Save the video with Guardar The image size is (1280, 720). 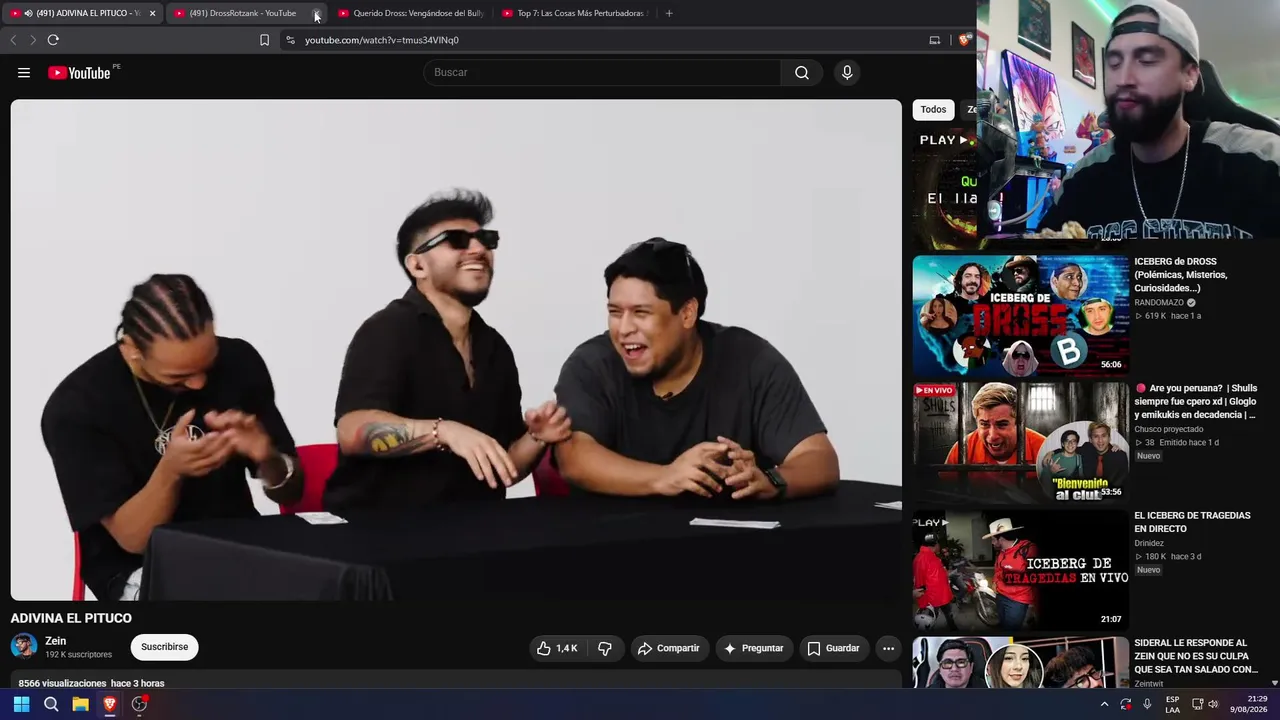coord(833,648)
